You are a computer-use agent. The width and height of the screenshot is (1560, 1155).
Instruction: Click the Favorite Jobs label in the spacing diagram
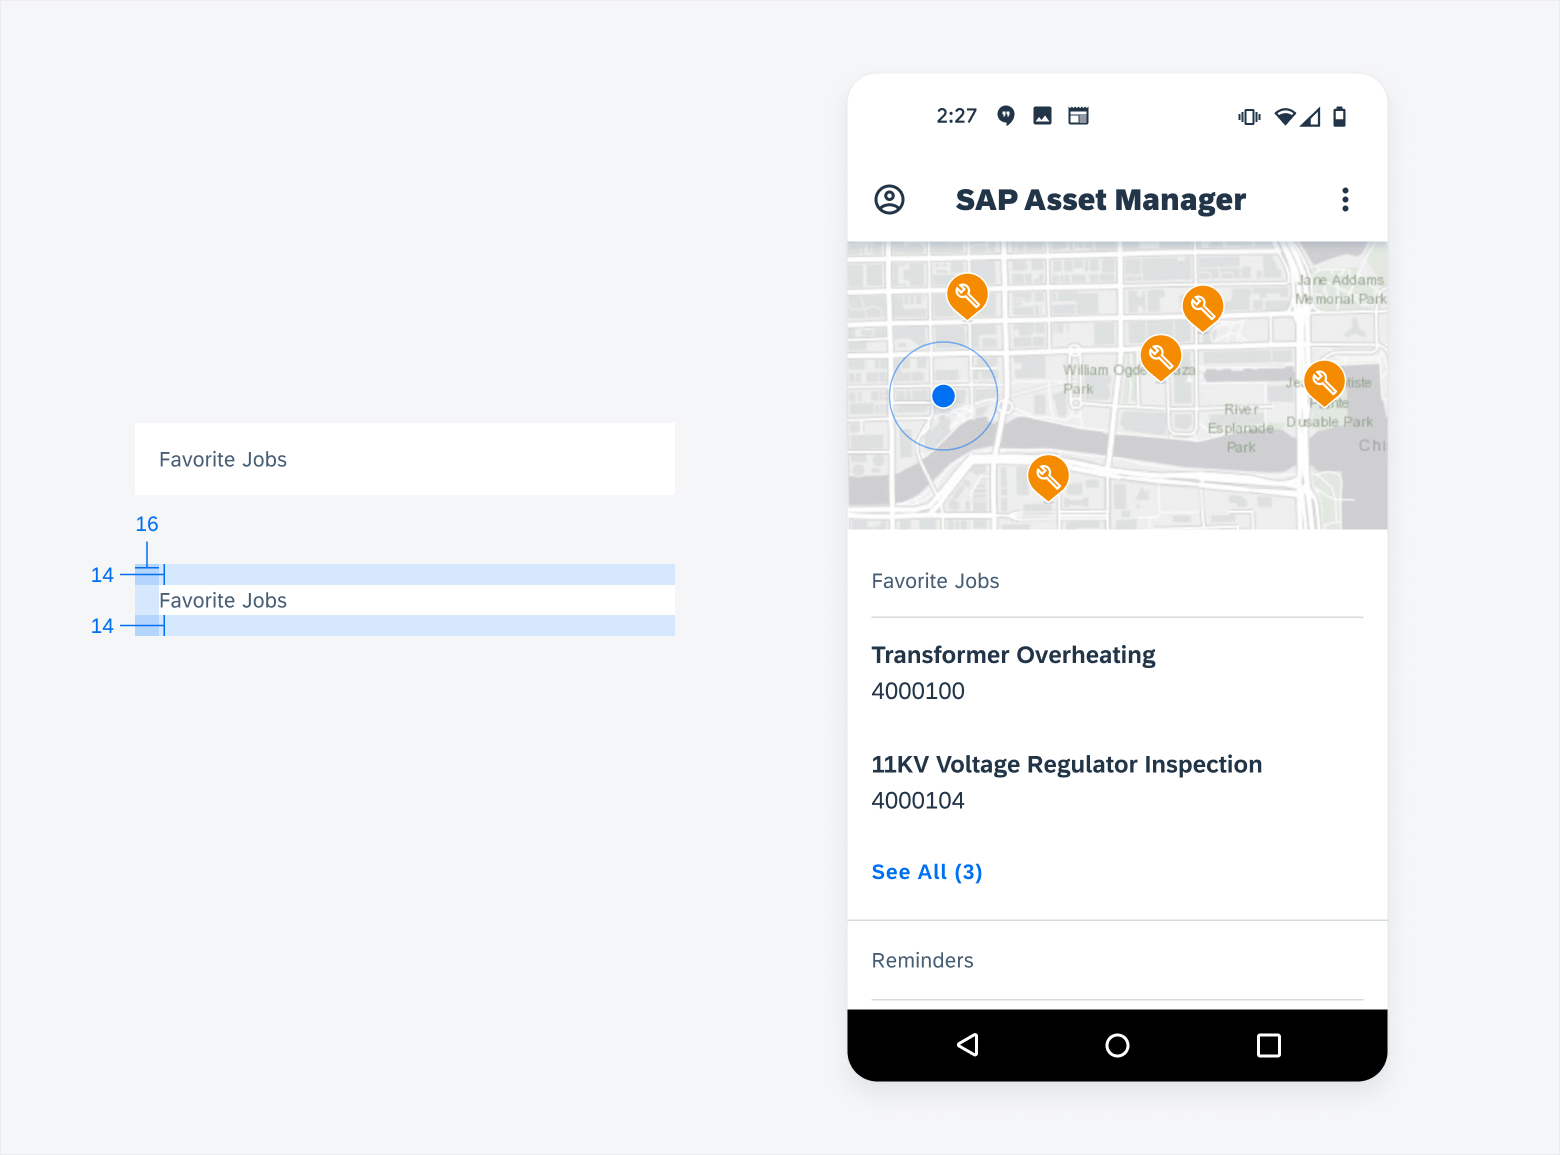pyautogui.click(x=223, y=600)
